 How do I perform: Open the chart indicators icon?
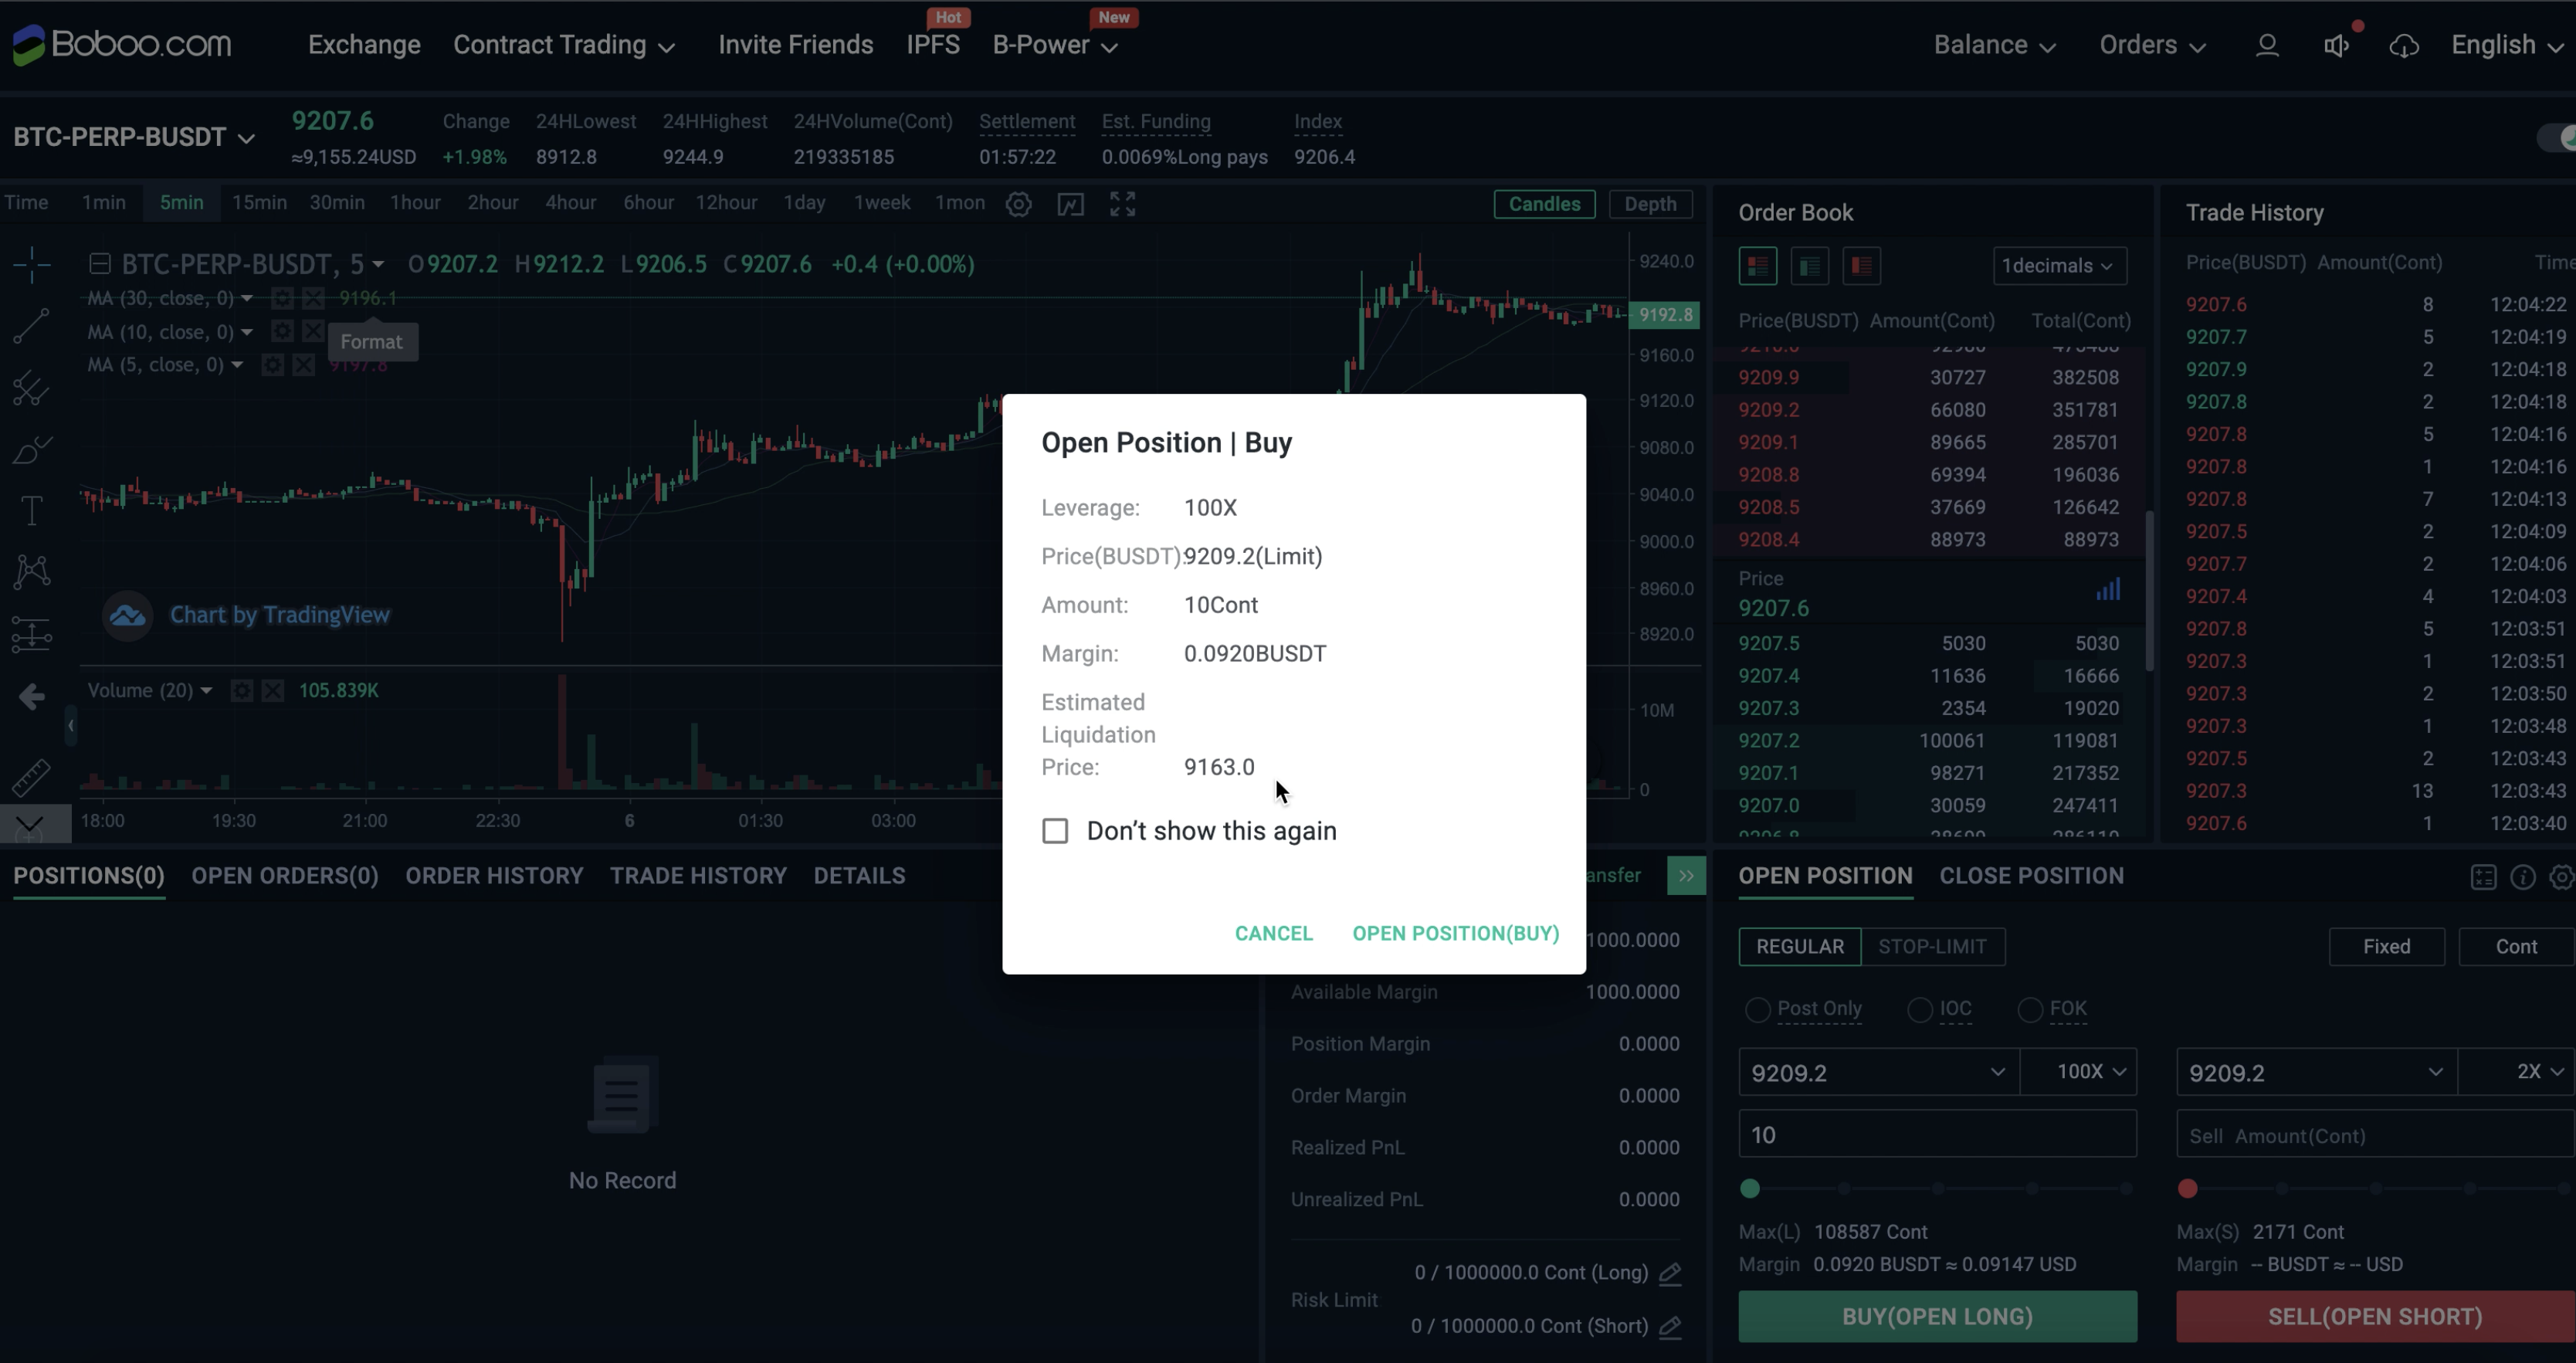pos(1070,204)
